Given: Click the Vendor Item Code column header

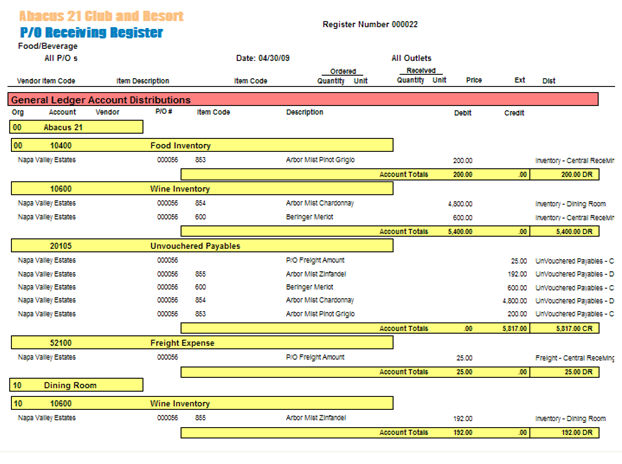Looking at the screenshot, I should tap(46, 81).
